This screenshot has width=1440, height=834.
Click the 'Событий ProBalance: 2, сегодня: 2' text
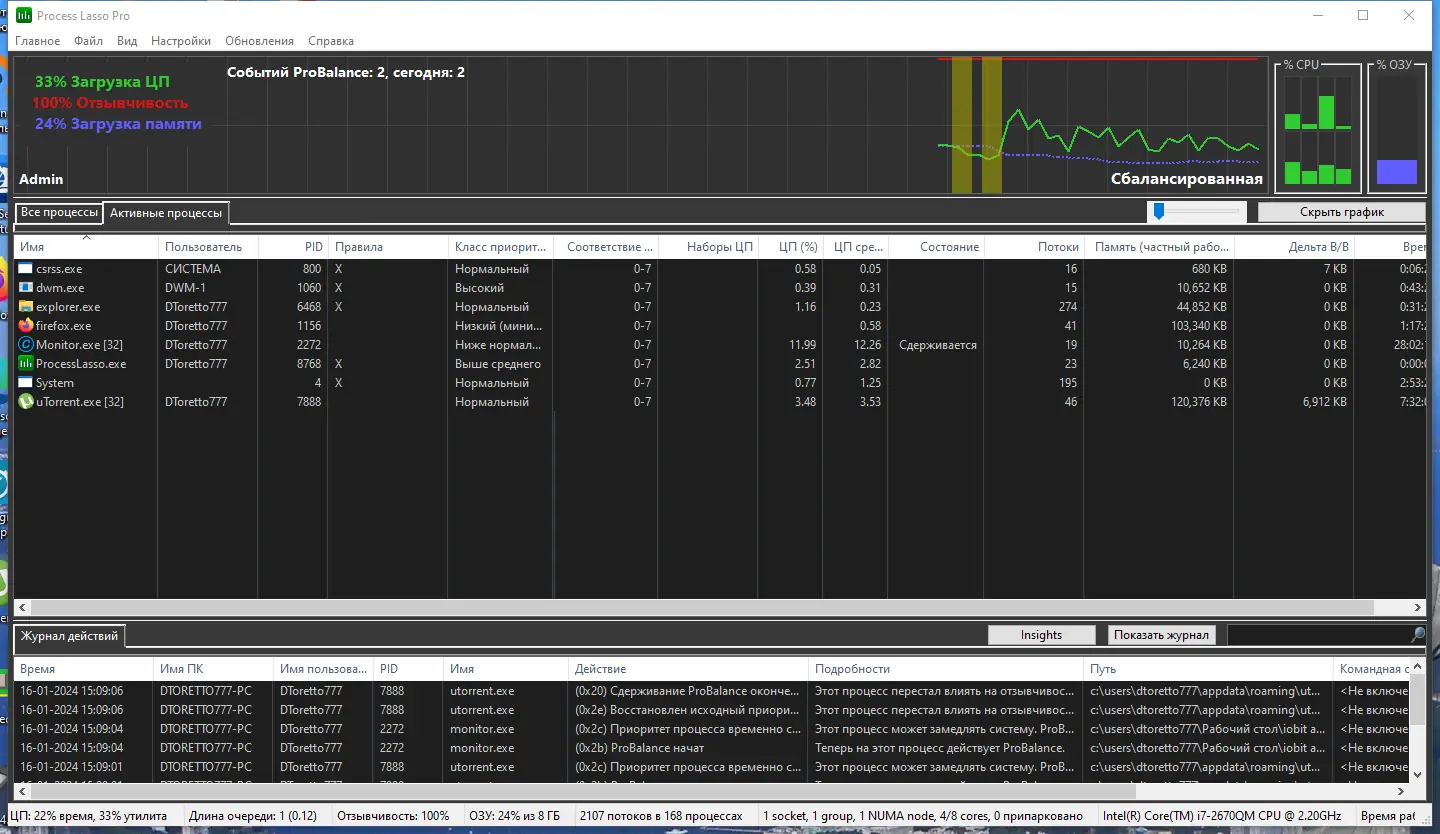tap(346, 72)
